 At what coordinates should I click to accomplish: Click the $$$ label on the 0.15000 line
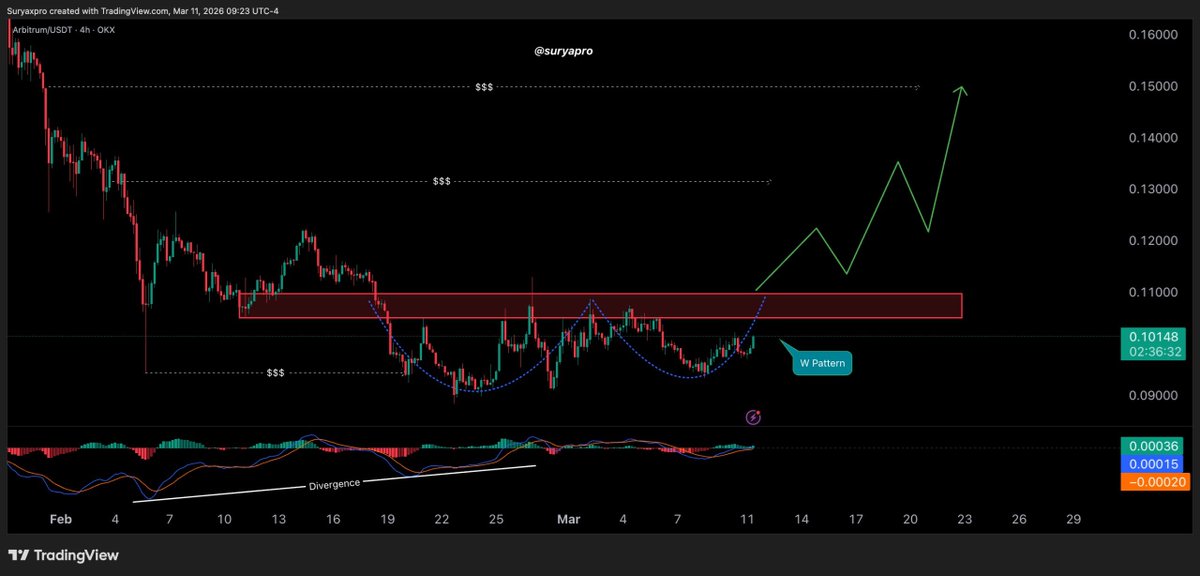tap(484, 88)
